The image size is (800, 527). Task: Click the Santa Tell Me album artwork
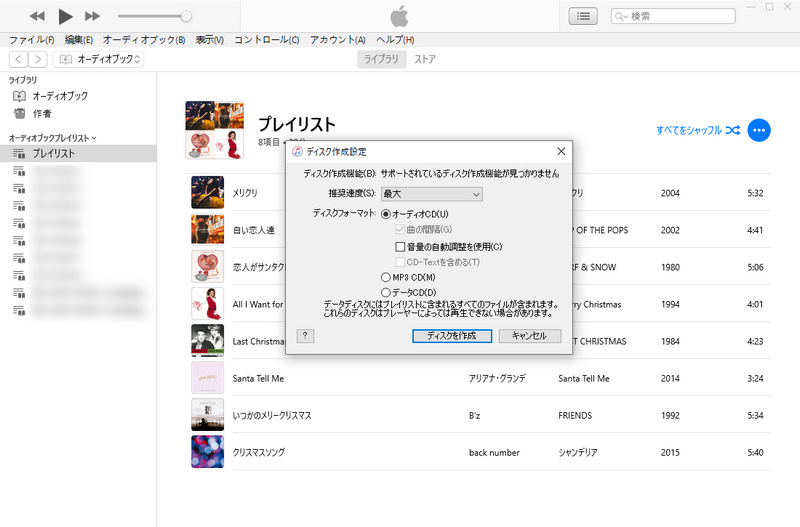(x=208, y=378)
